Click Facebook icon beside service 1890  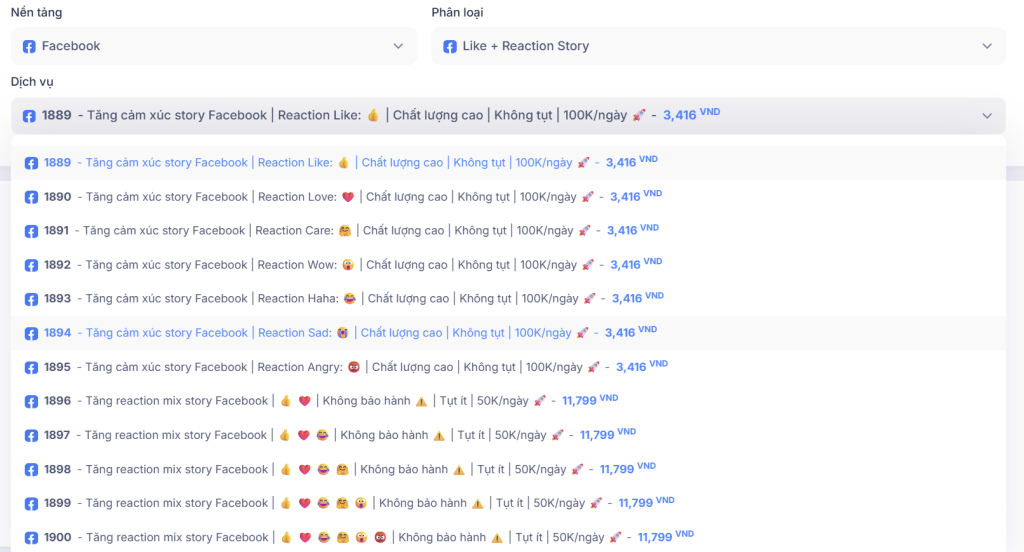(x=31, y=197)
